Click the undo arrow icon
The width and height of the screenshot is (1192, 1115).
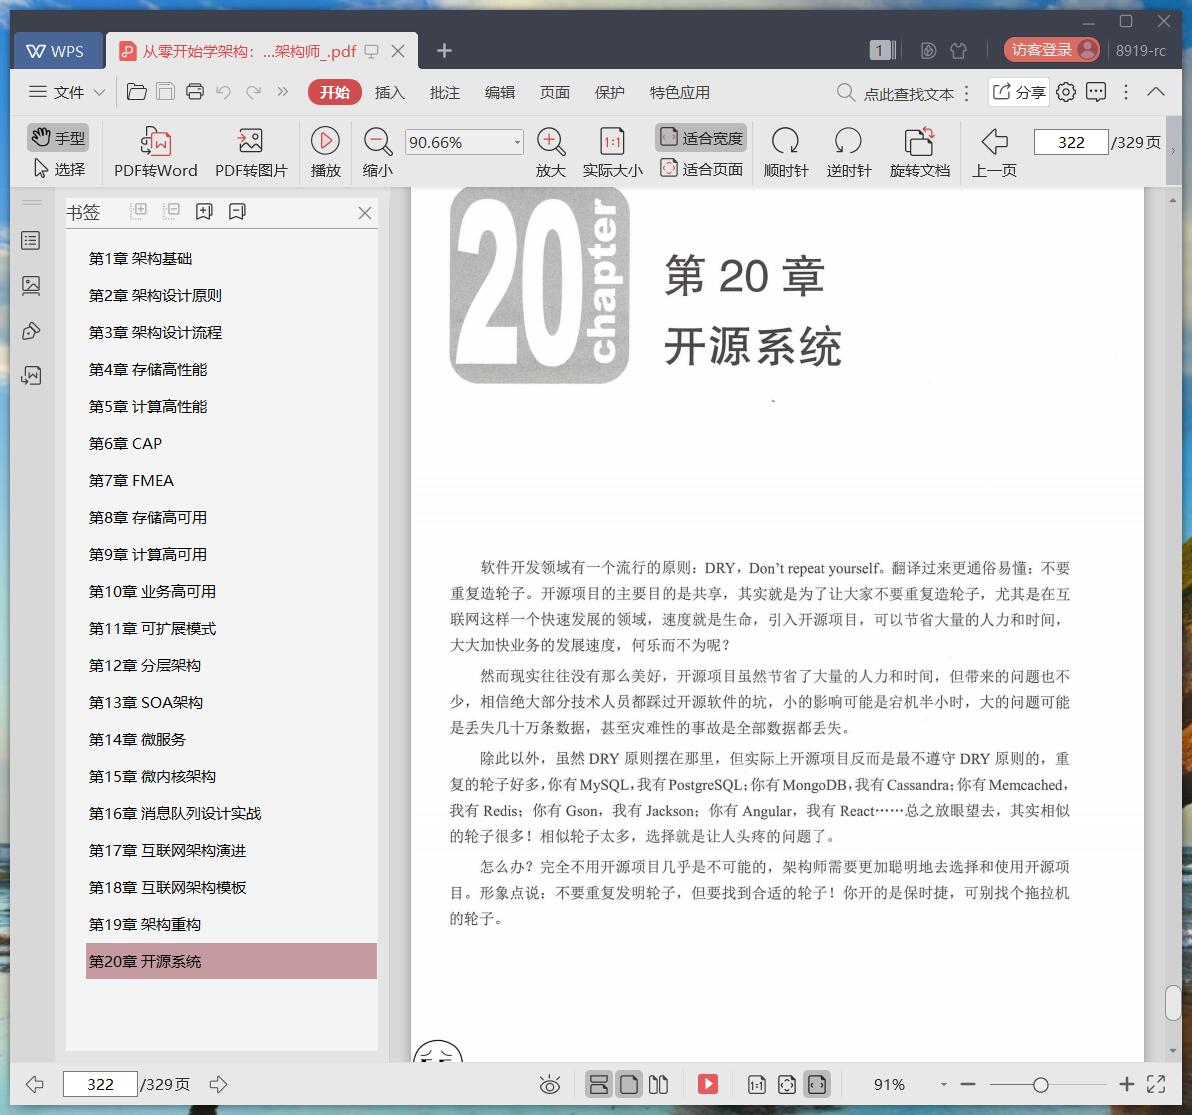[x=224, y=92]
